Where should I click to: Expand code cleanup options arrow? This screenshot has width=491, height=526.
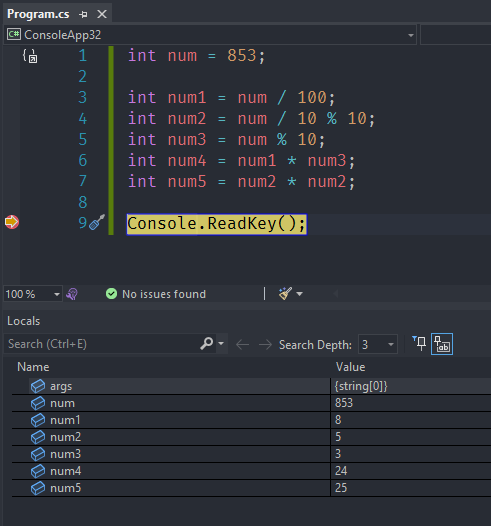point(299,294)
